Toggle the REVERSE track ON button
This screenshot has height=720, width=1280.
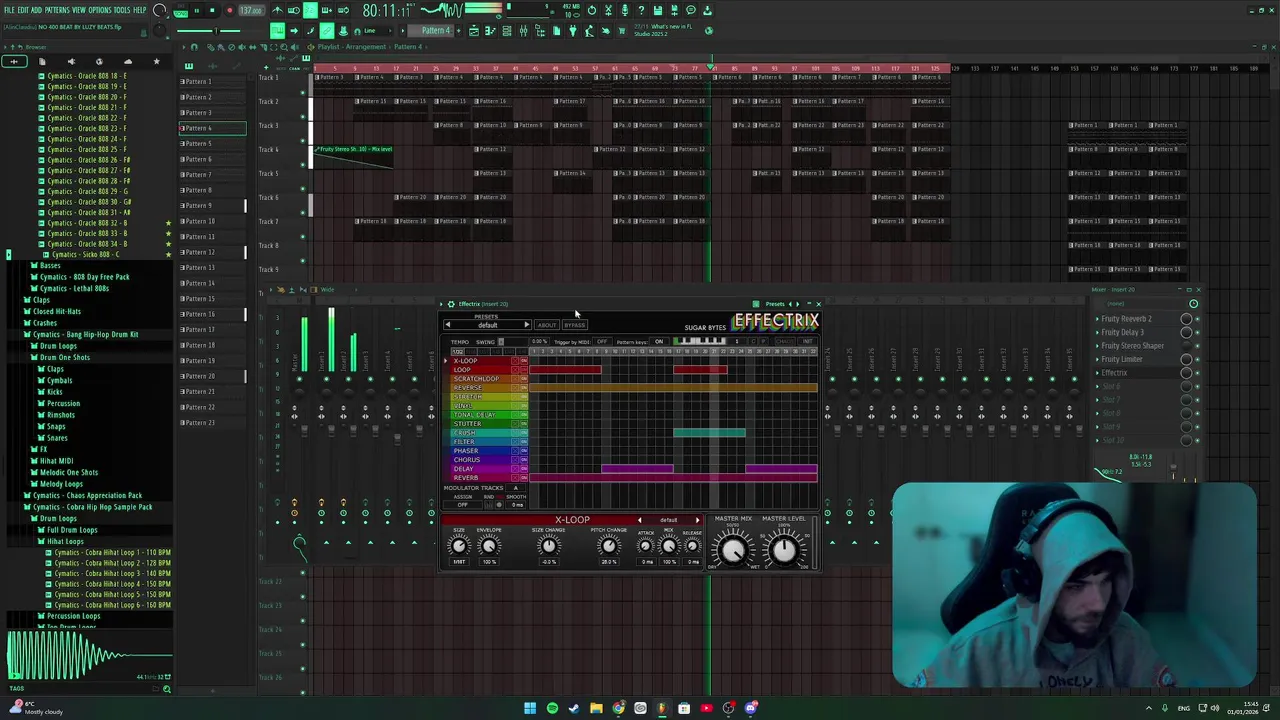click(x=523, y=388)
